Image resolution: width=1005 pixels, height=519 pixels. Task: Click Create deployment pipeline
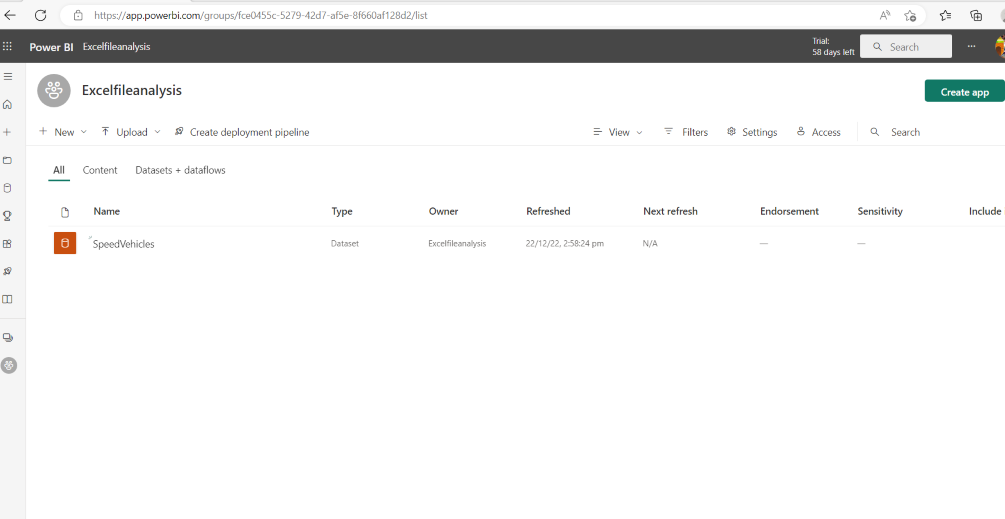pos(242,132)
